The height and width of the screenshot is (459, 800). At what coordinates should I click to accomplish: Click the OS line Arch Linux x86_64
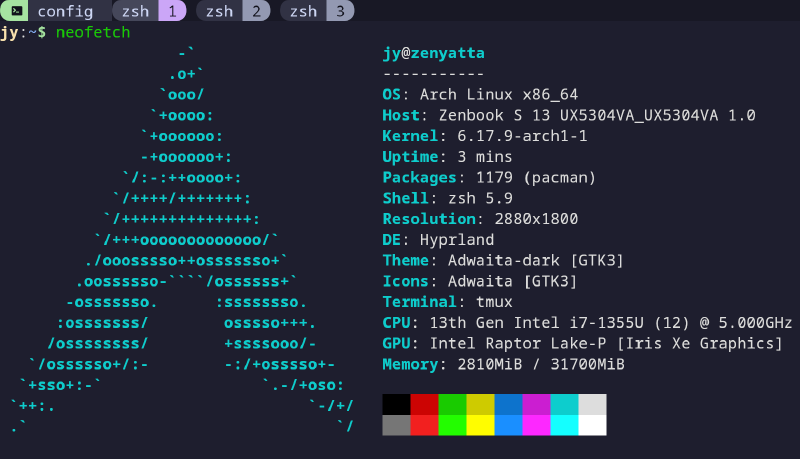point(480,94)
